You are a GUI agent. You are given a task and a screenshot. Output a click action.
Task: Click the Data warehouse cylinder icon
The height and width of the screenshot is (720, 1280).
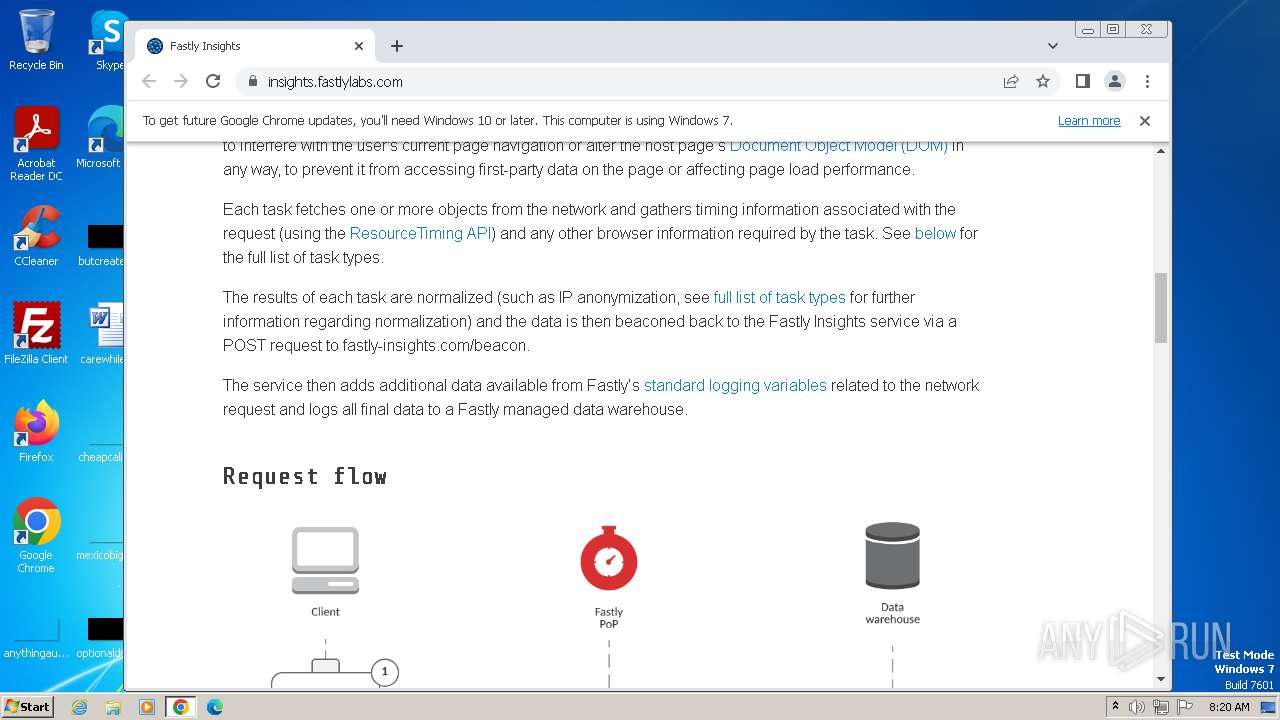[892, 556]
